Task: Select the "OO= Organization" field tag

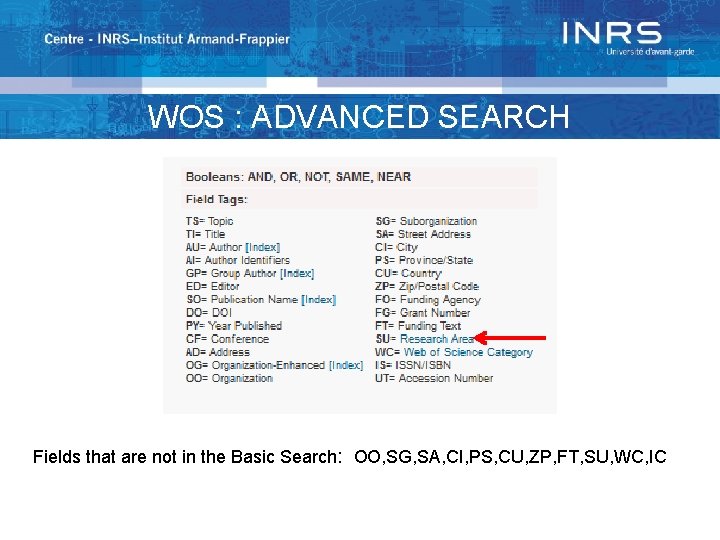Action: 230,379
